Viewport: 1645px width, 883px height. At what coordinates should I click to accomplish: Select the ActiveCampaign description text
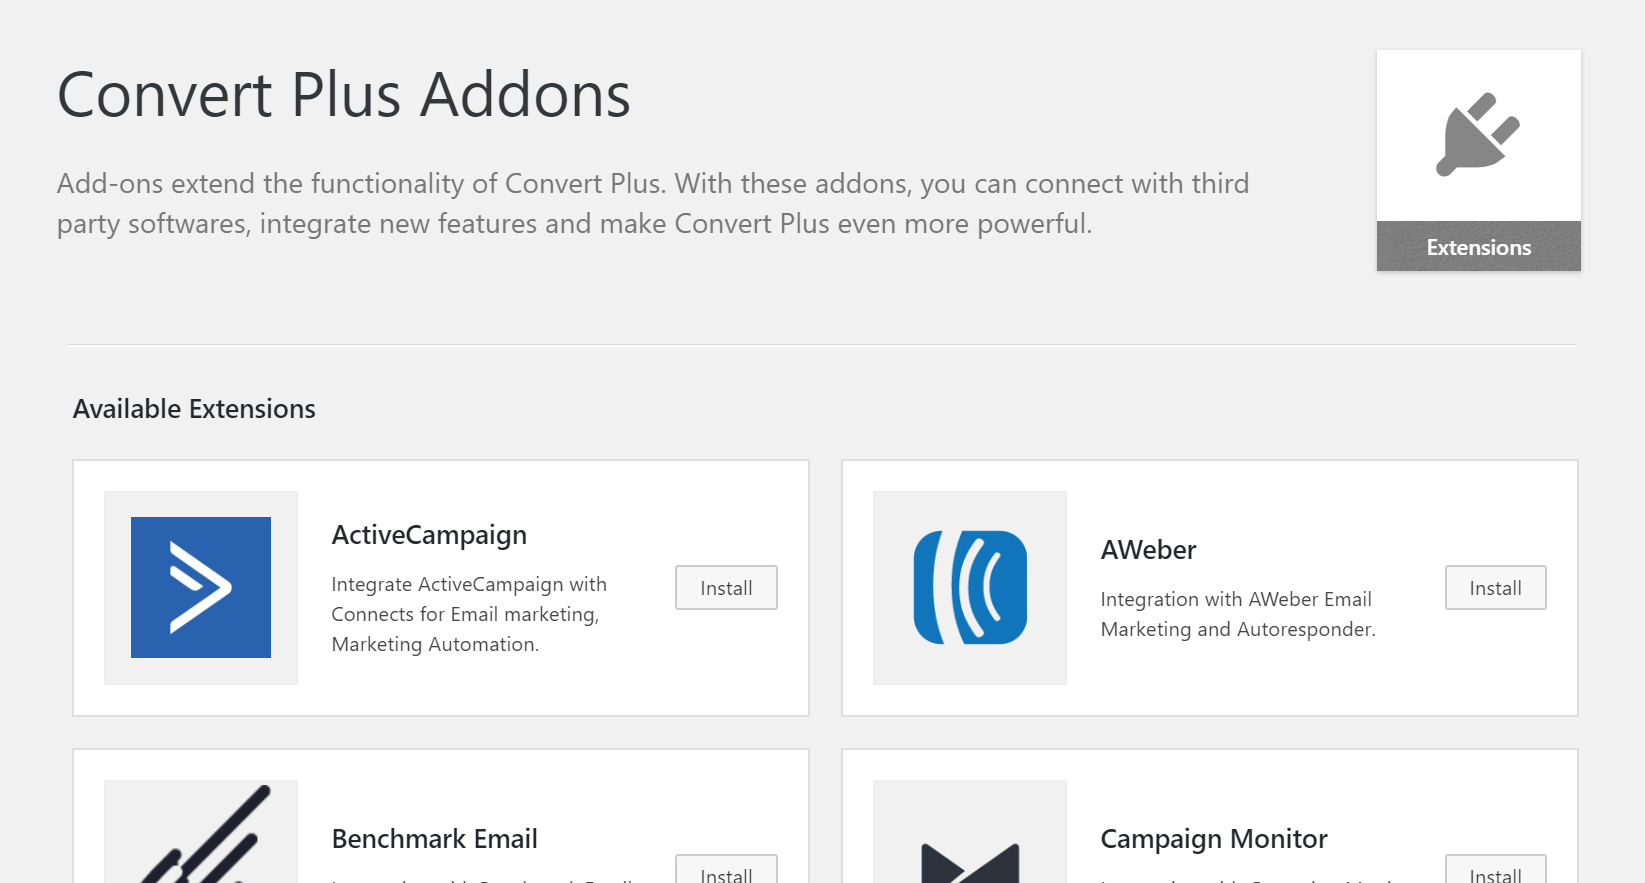point(469,613)
